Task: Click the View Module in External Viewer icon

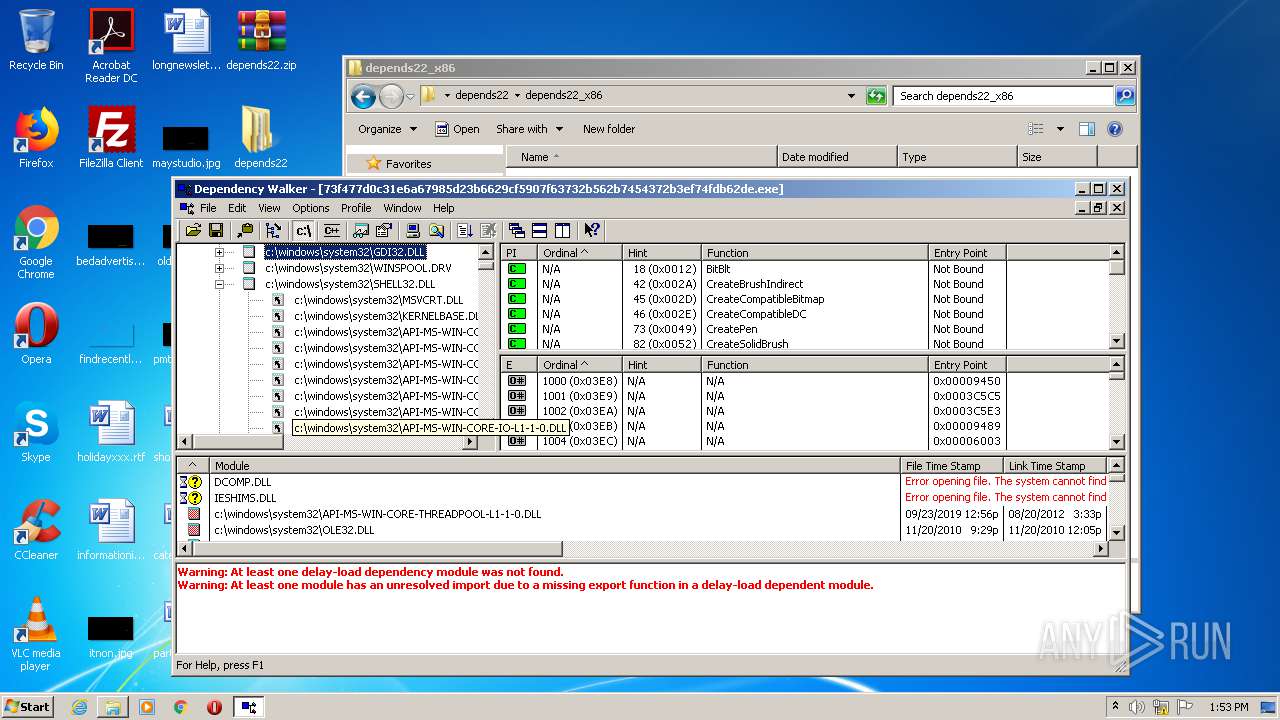Action: [x=361, y=231]
